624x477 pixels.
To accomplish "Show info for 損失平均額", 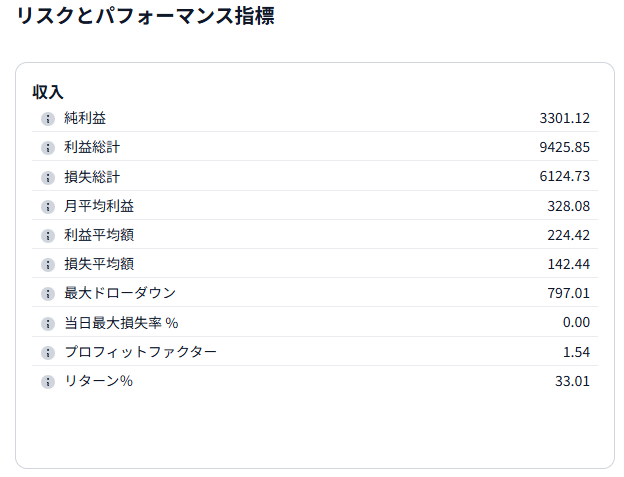I will tap(47, 265).
